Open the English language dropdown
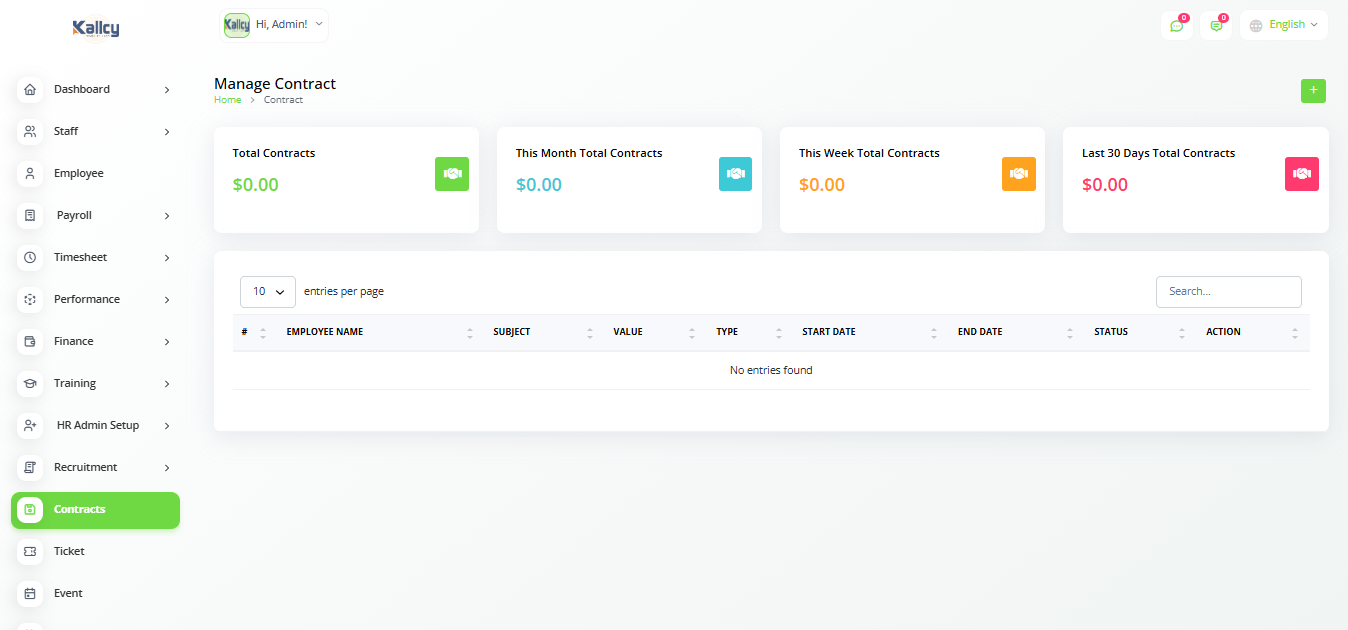The height and width of the screenshot is (630, 1348). 1284,25
